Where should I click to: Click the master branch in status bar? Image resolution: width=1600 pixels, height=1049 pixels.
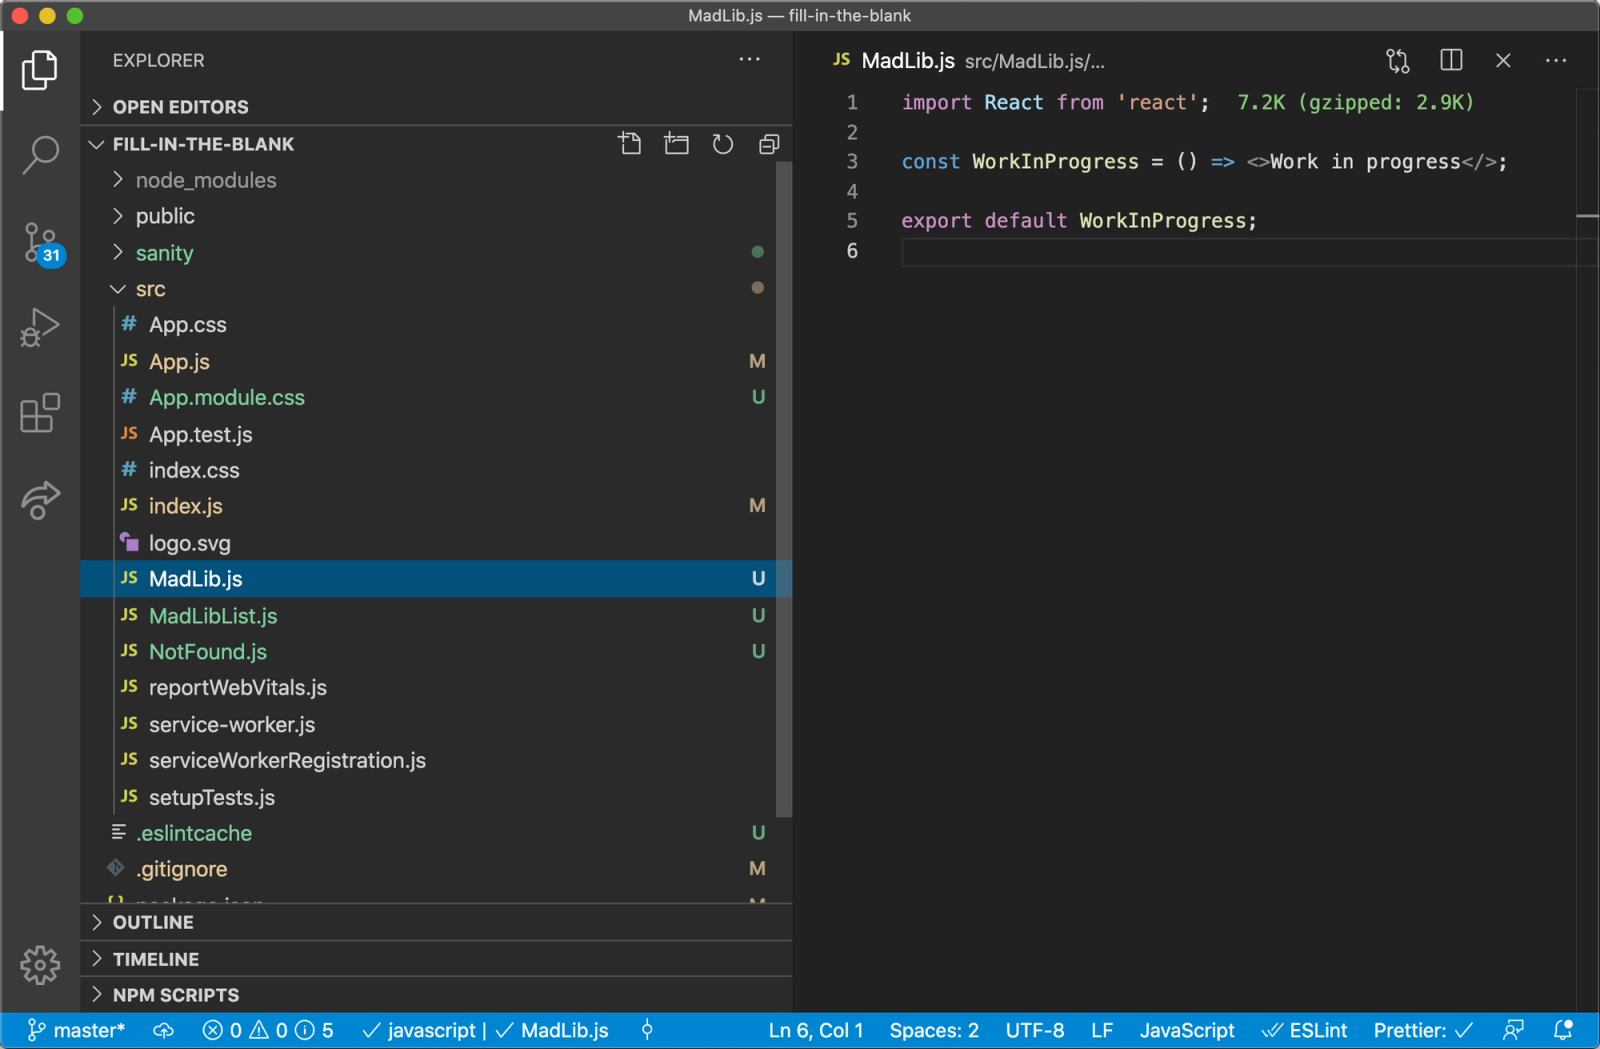[77, 1030]
